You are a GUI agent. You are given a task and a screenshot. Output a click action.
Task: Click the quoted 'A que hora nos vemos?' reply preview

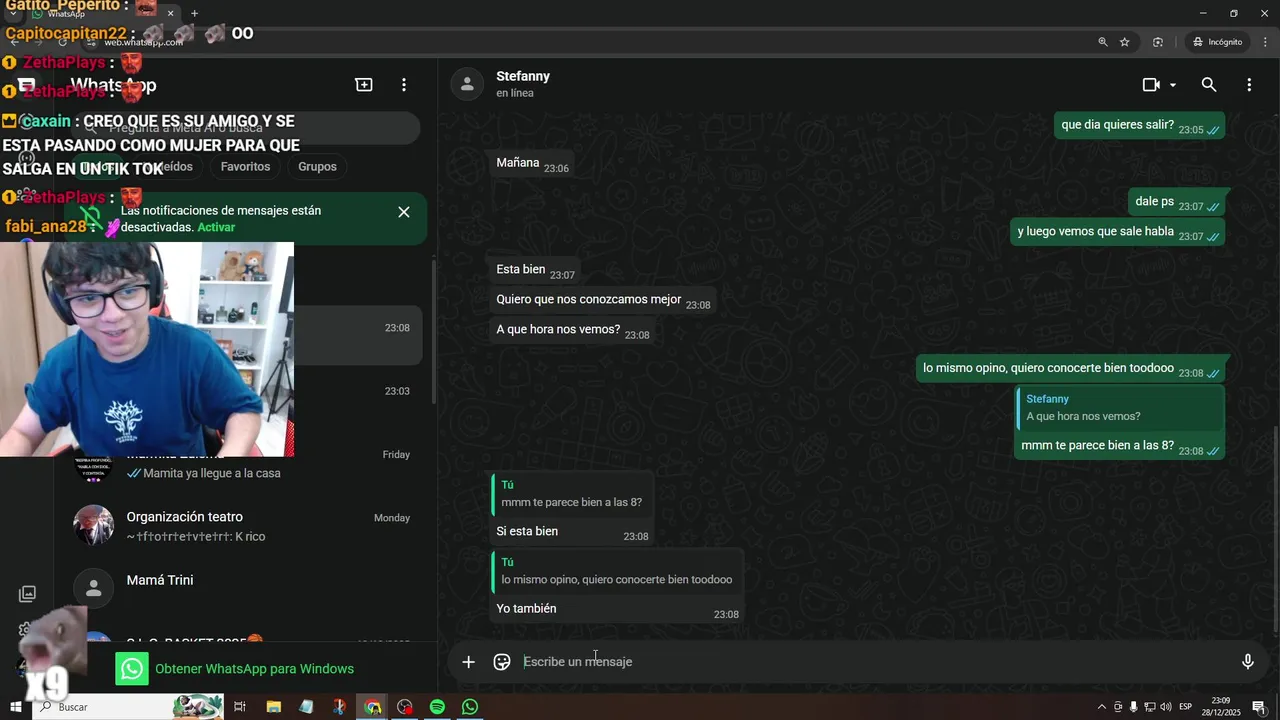coord(1119,408)
